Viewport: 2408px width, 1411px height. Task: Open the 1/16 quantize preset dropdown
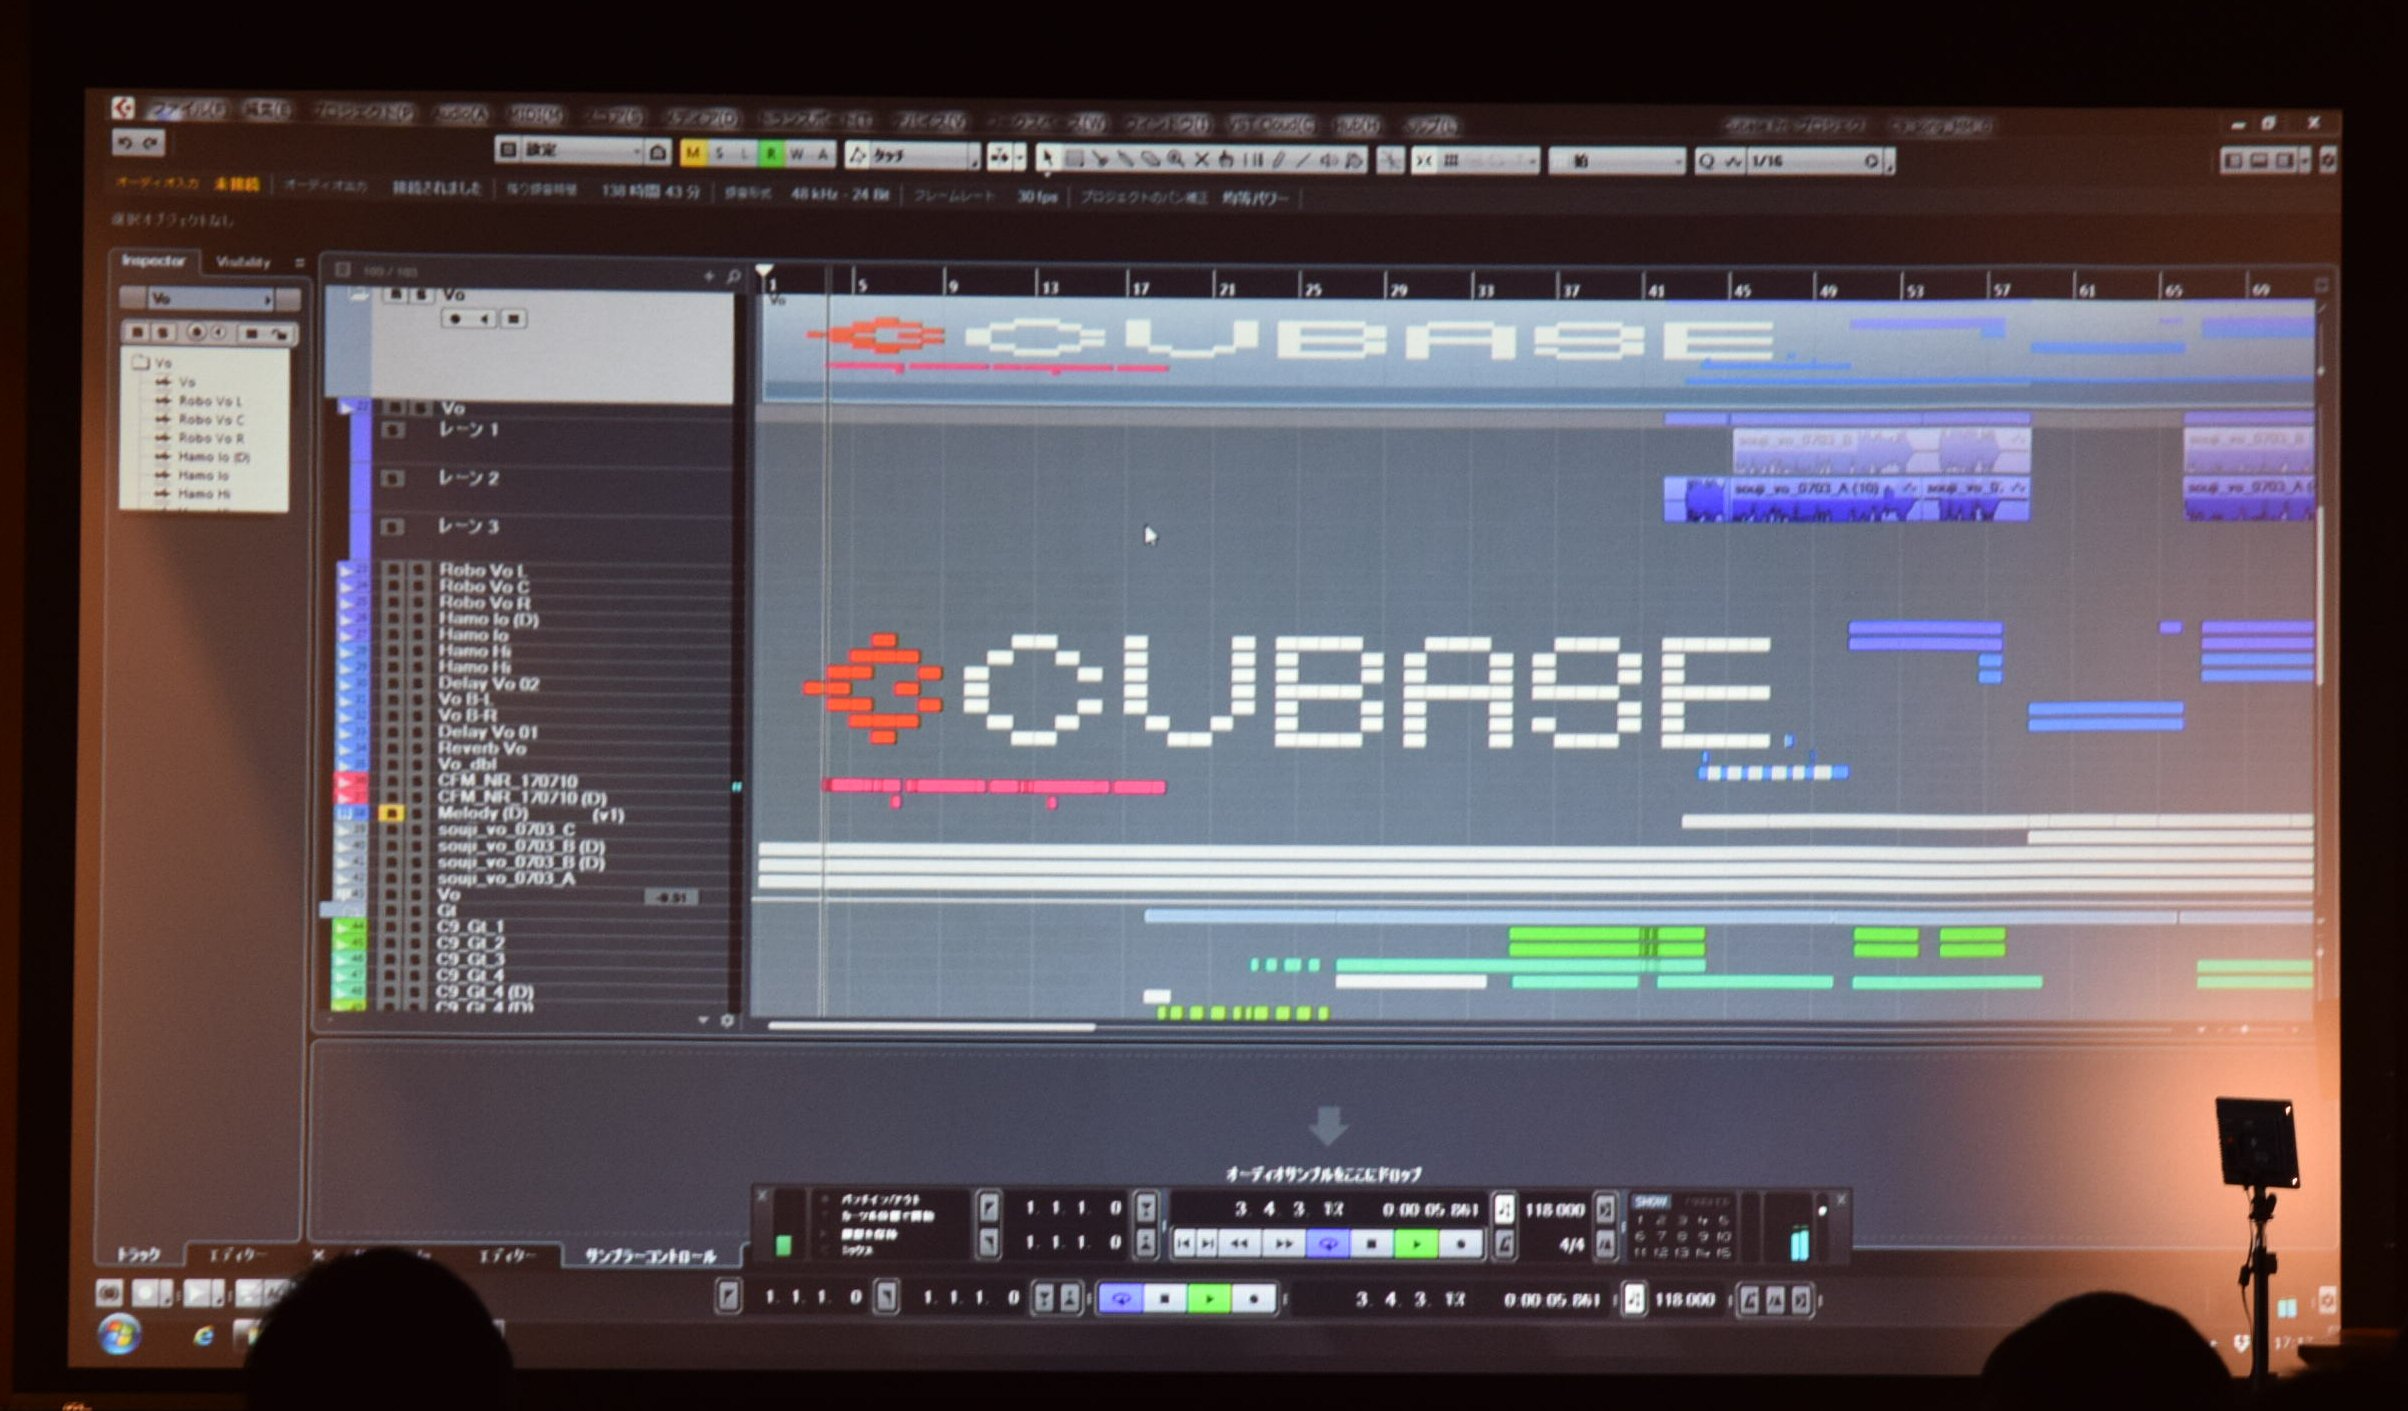1815,161
